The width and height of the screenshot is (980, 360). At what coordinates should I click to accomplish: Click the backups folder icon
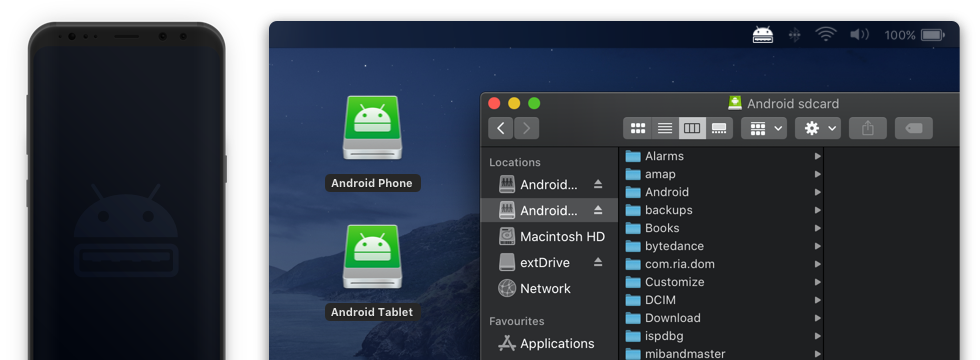pyautogui.click(x=633, y=211)
